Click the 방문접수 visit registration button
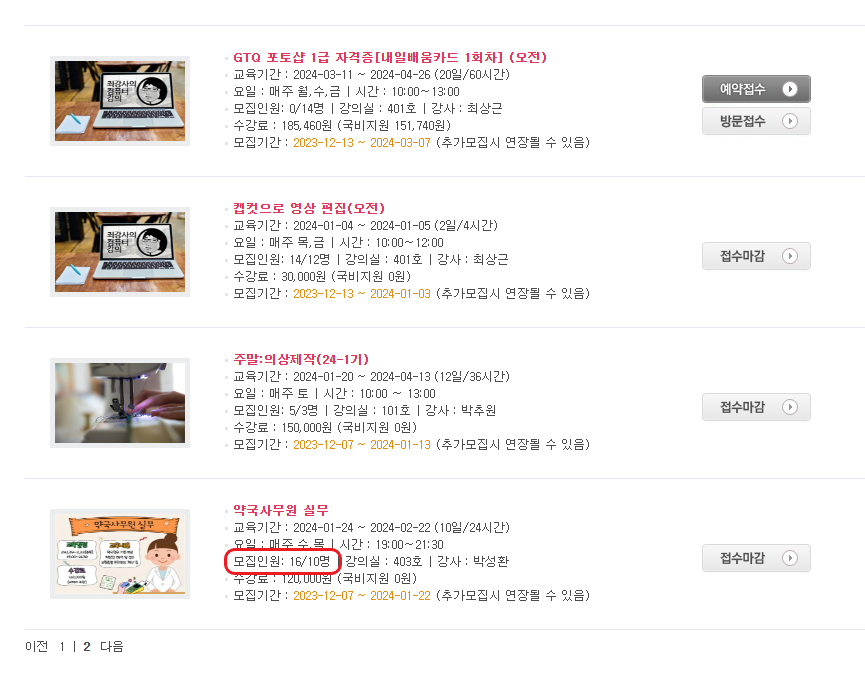The image size is (865, 688). point(756,121)
